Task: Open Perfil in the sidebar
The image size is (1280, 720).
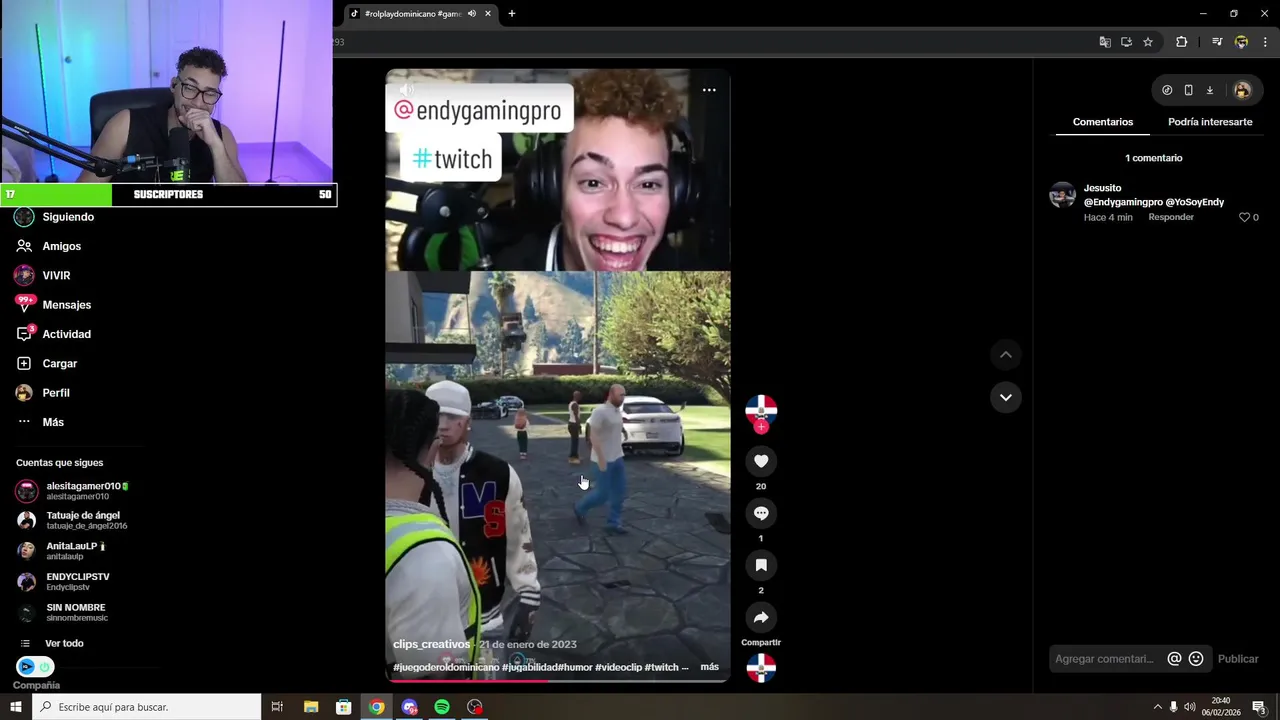Action: [44, 393]
